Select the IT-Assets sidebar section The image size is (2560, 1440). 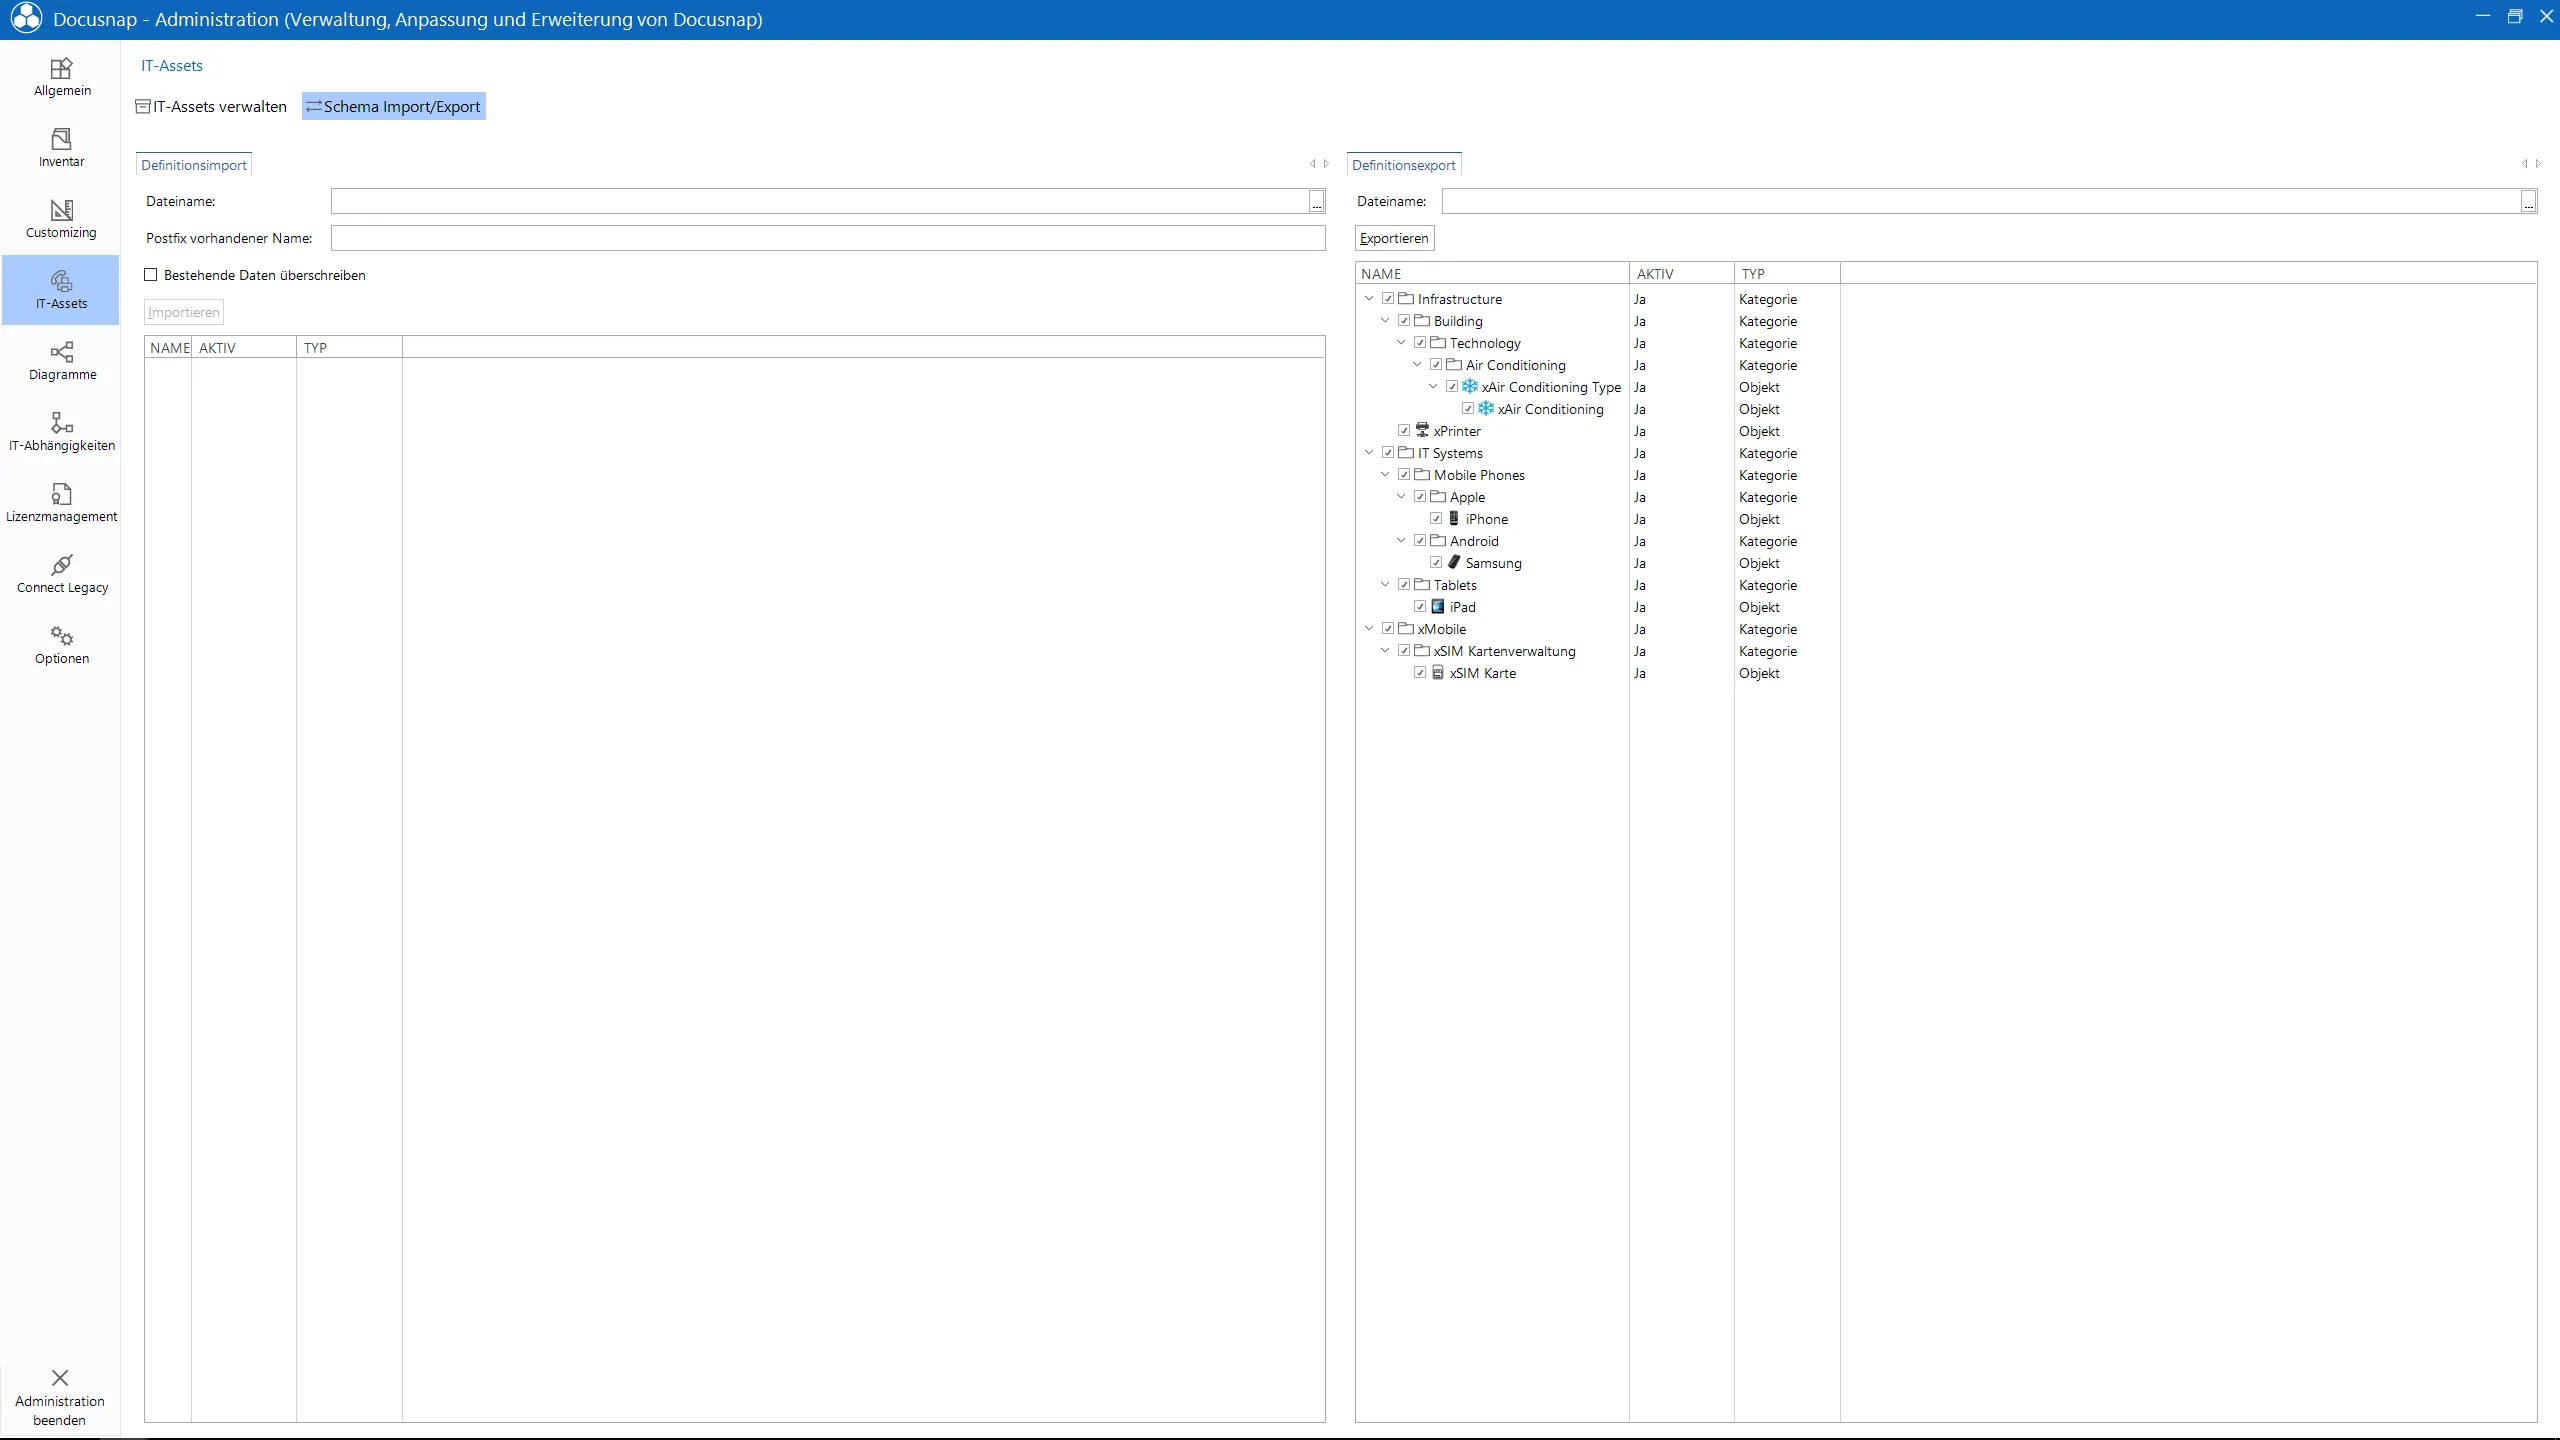pos(61,290)
